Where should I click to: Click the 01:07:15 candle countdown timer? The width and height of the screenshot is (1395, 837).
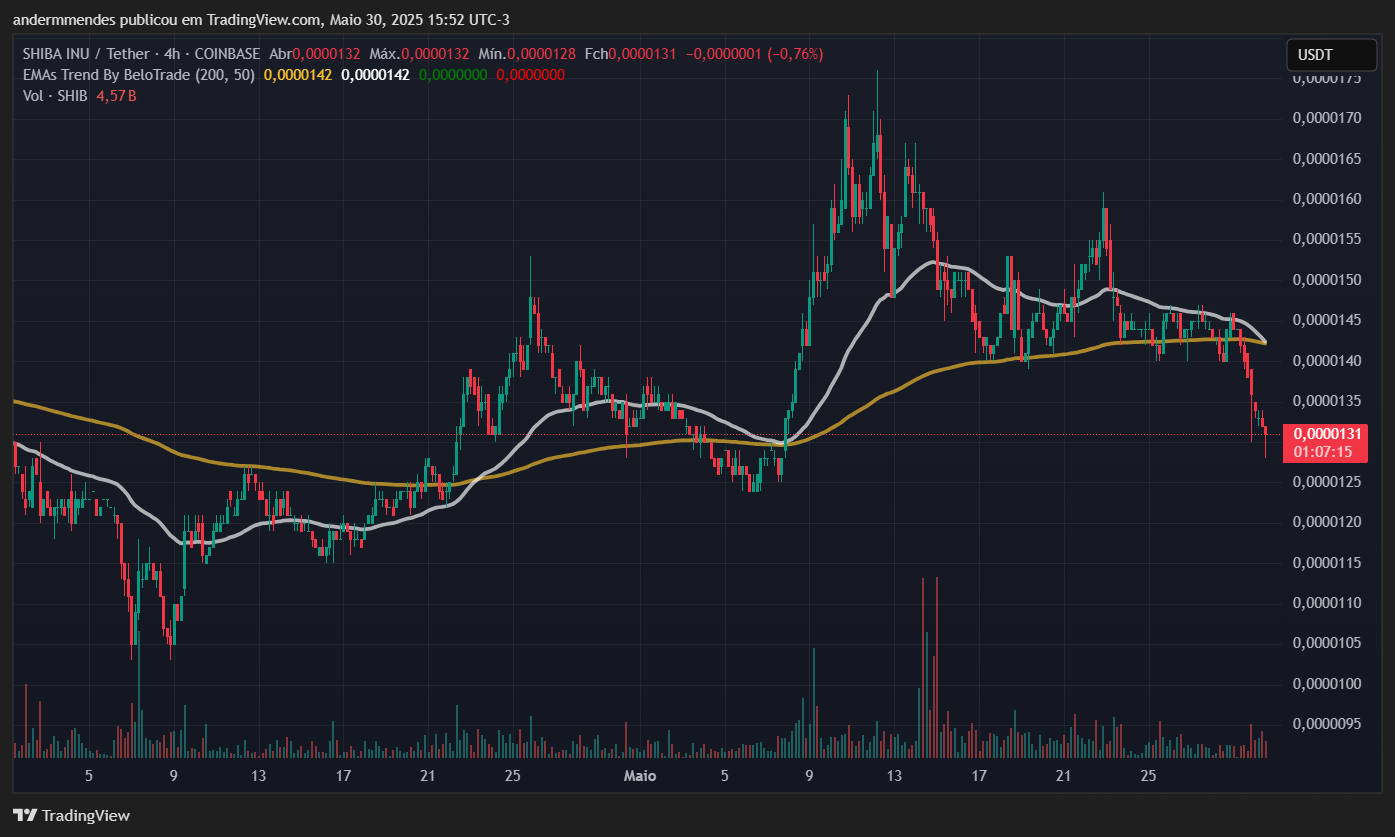pyautogui.click(x=1322, y=452)
